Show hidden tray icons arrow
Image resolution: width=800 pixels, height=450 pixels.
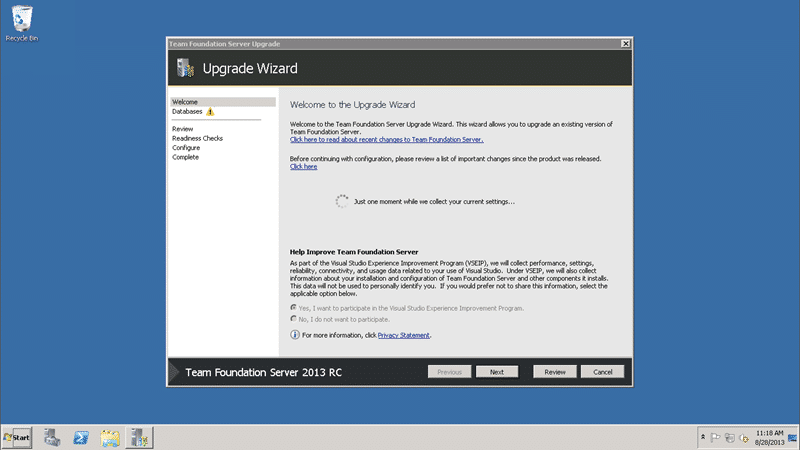point(703,437)
